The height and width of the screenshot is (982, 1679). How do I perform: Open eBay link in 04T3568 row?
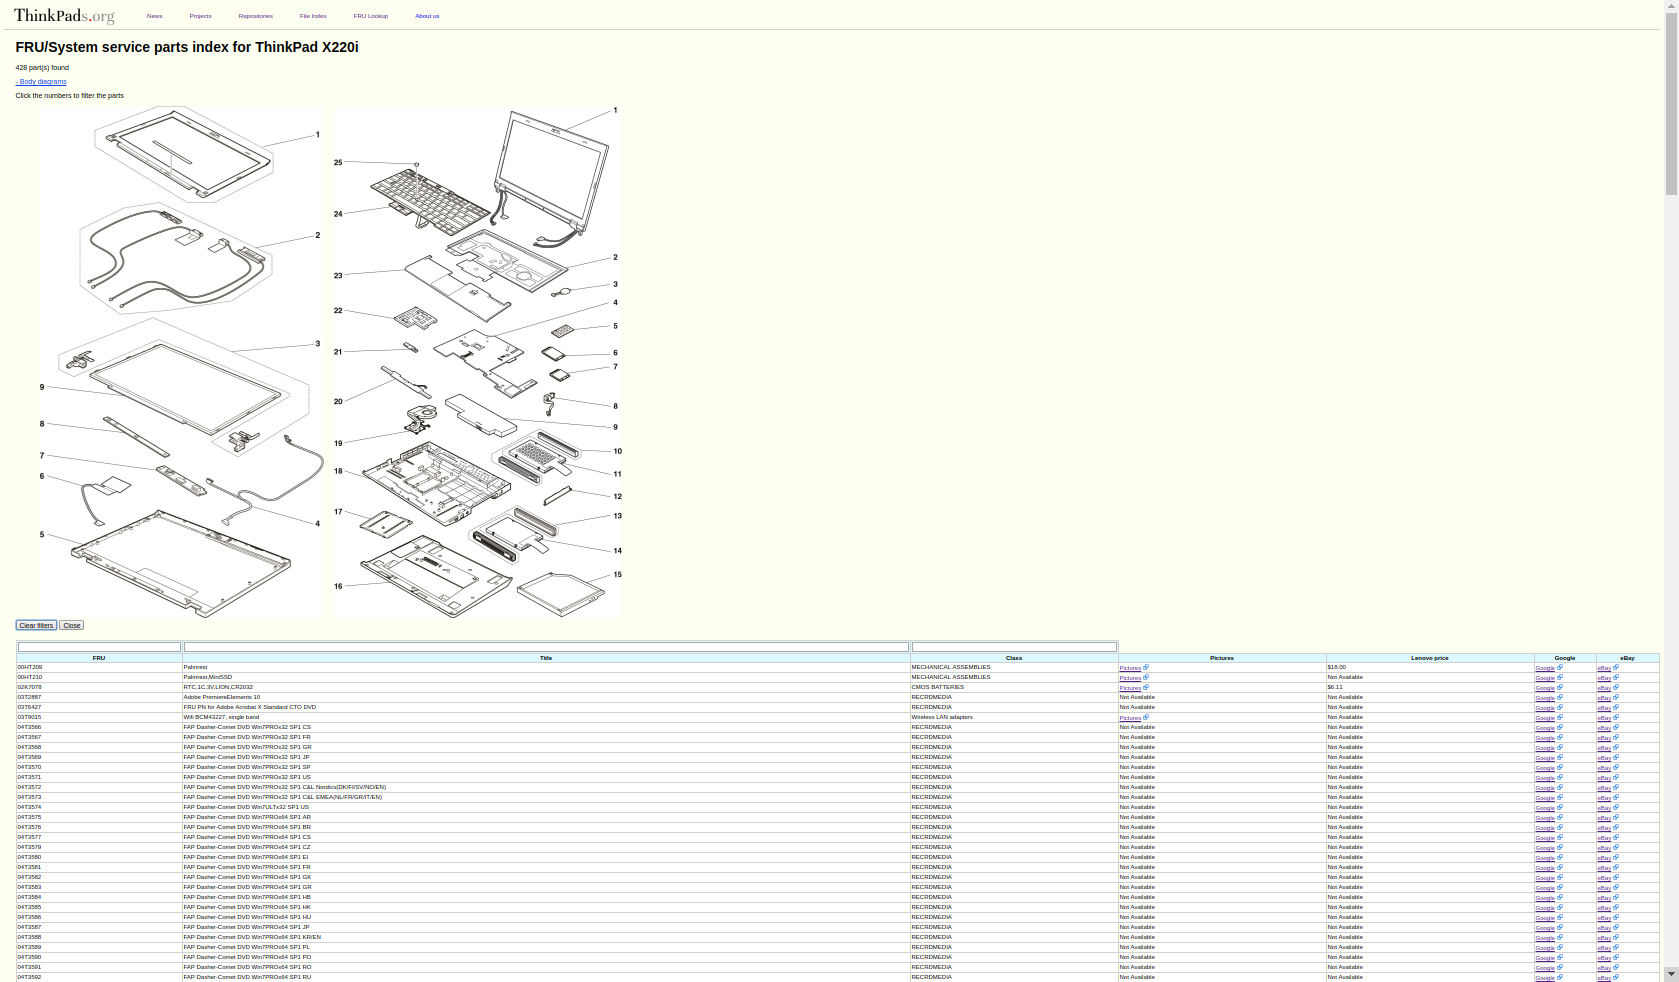[x=1604, y=748]
